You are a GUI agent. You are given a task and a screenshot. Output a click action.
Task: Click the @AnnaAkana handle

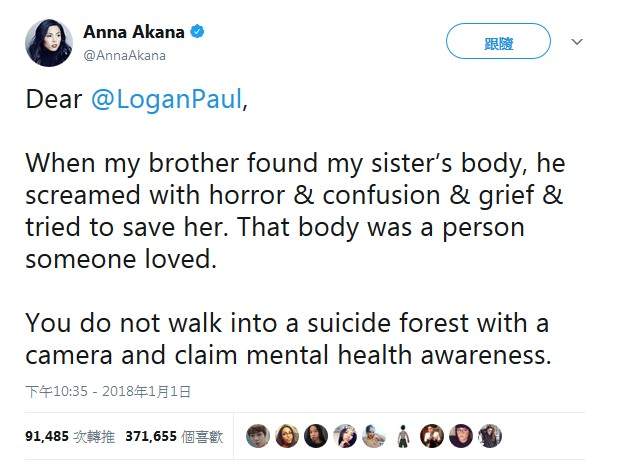125,56
